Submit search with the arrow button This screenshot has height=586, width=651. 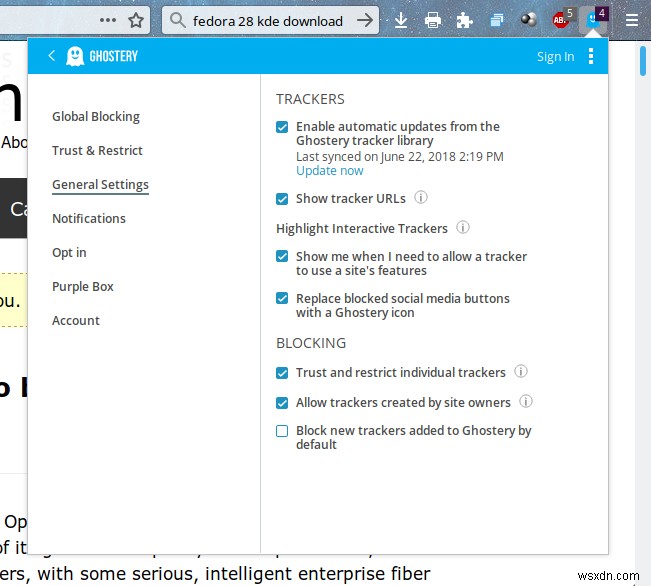[365, 20]
